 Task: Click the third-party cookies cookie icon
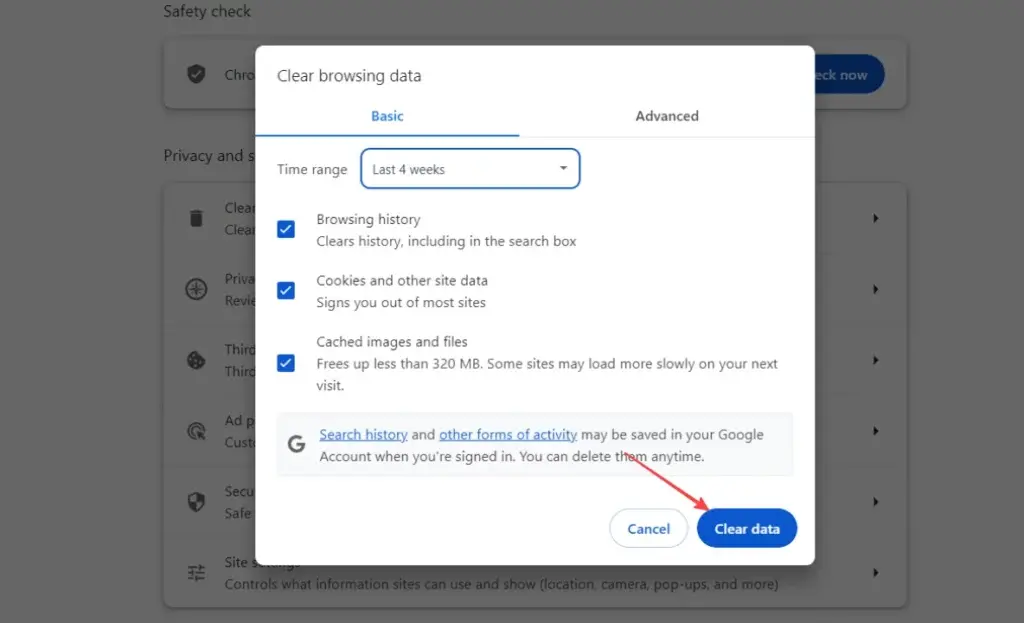[196, 360]
